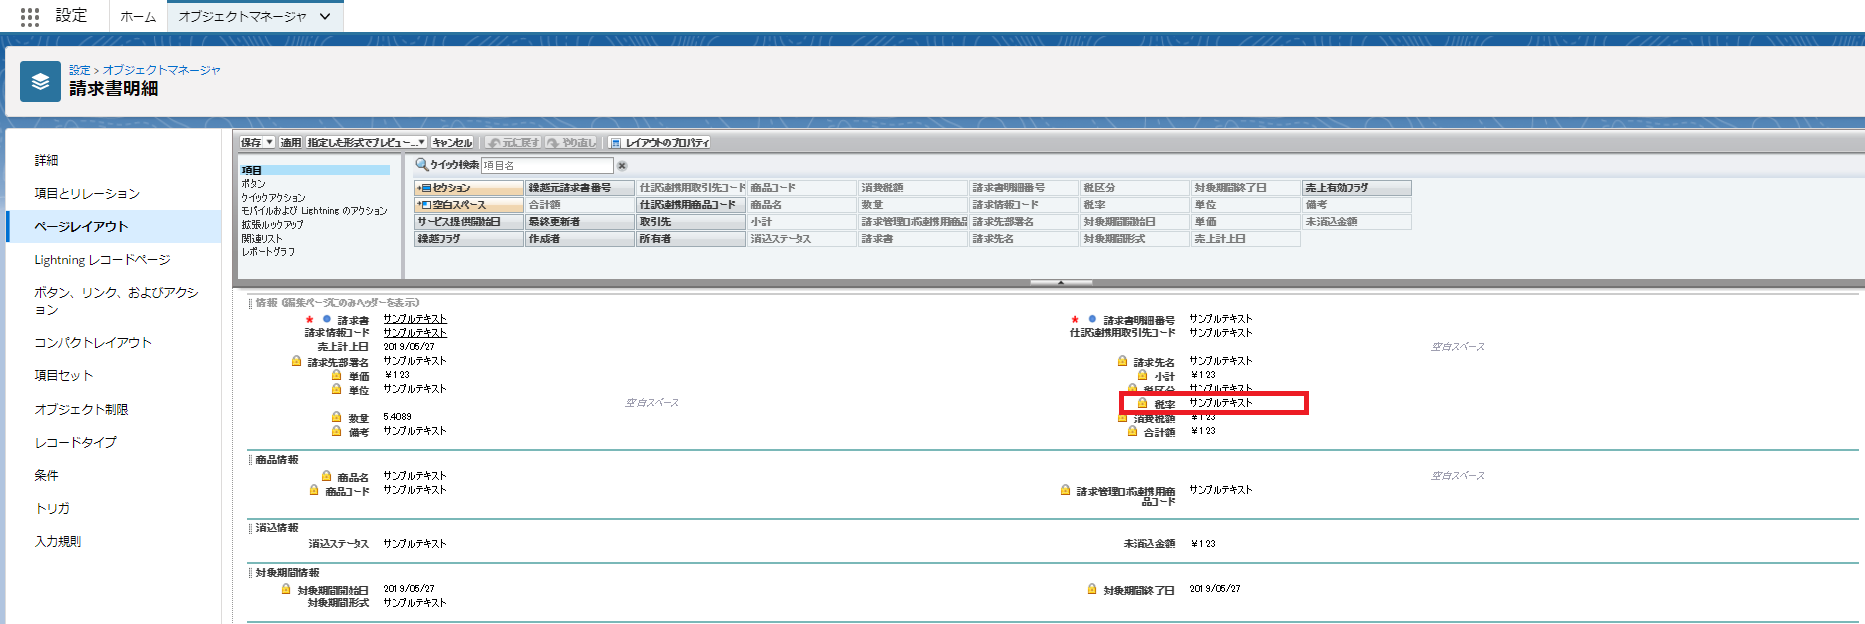Switch to the ホーム tab
1865x624 pixels.
pos(138,16)
